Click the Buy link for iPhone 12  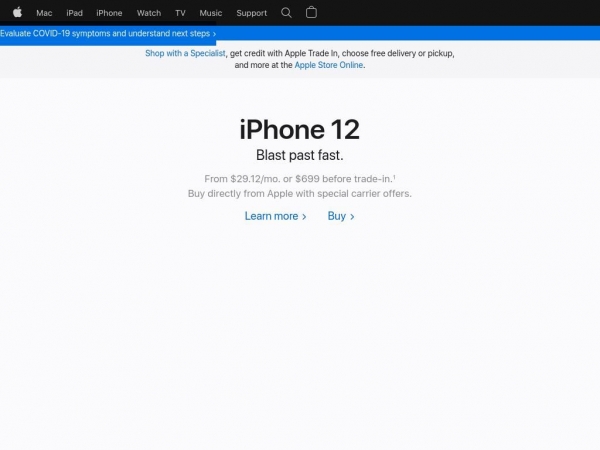click(x=341, y=216)
